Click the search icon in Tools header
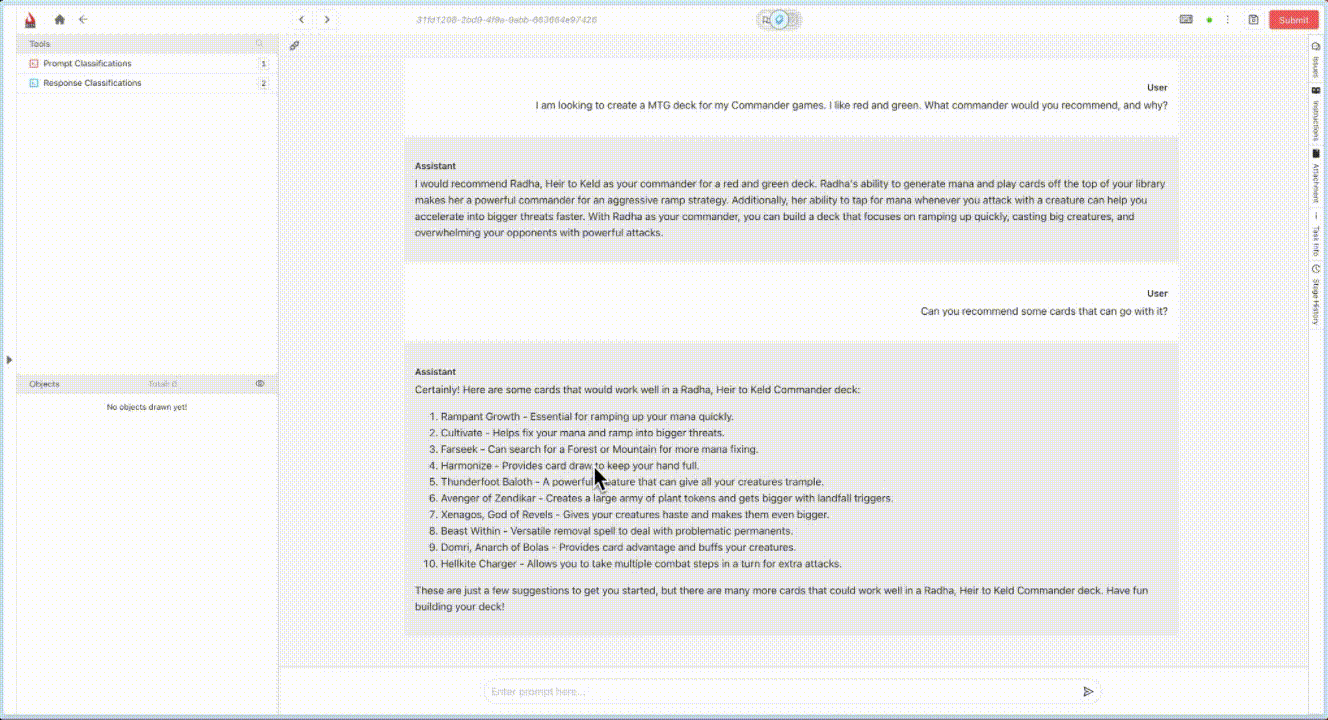This screenshot has height=720, width=1328. click(x=260, y=44)
